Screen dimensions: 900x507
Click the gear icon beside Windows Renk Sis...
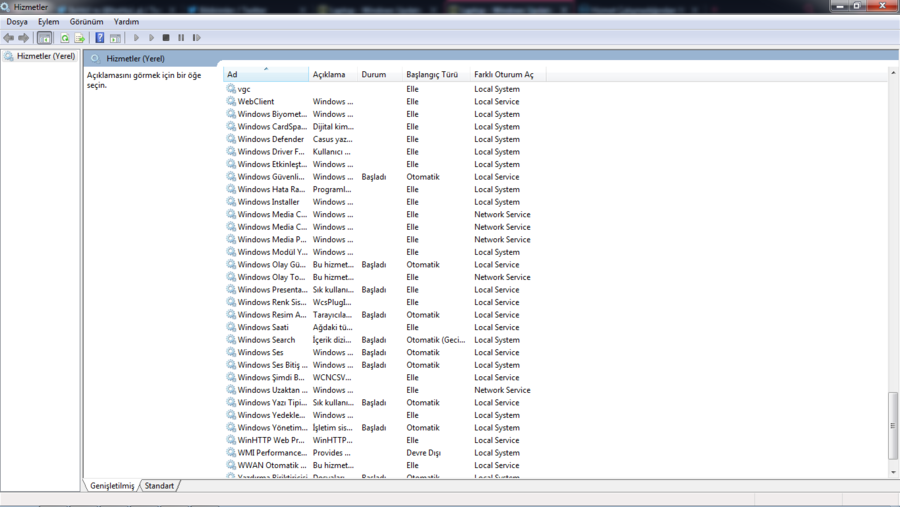(231, 302)
